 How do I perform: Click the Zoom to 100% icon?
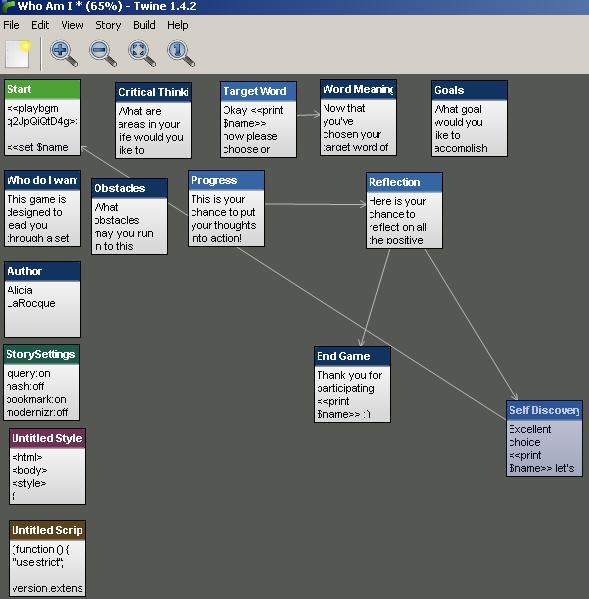tap(181, 53)
